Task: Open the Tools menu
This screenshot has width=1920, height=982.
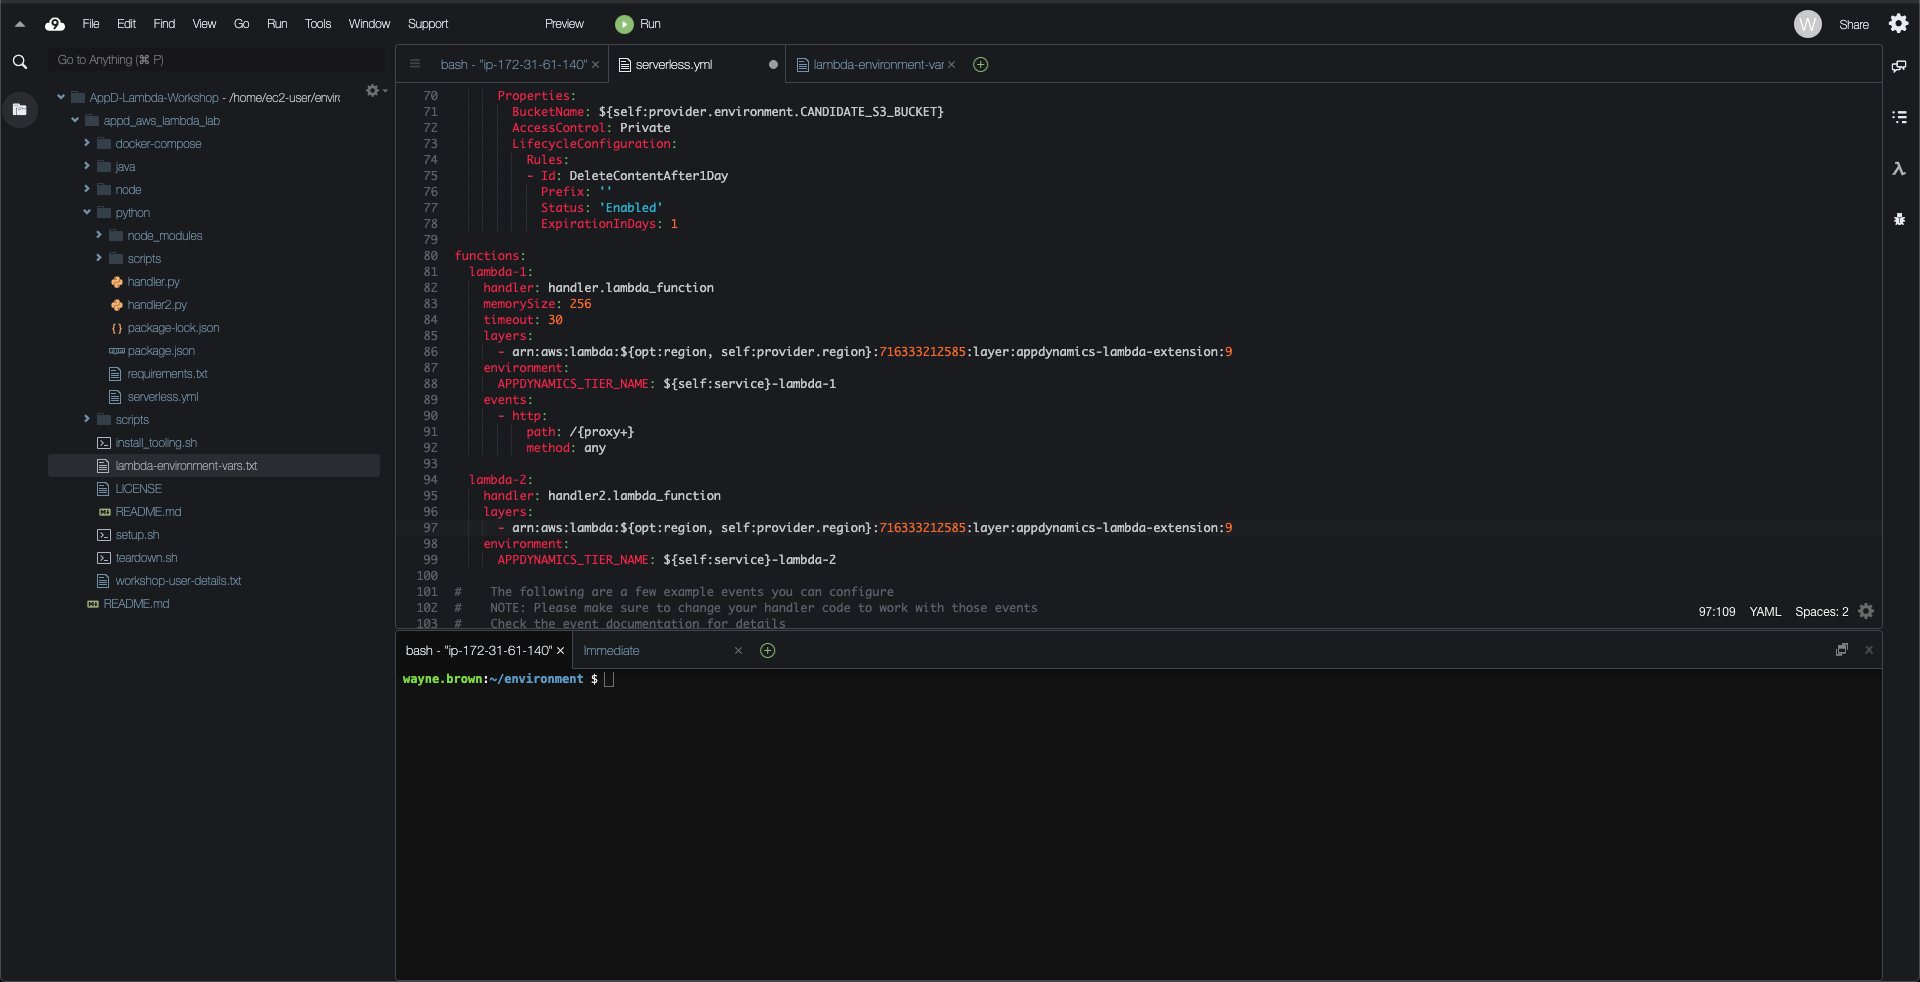Action: pos(317,24)
